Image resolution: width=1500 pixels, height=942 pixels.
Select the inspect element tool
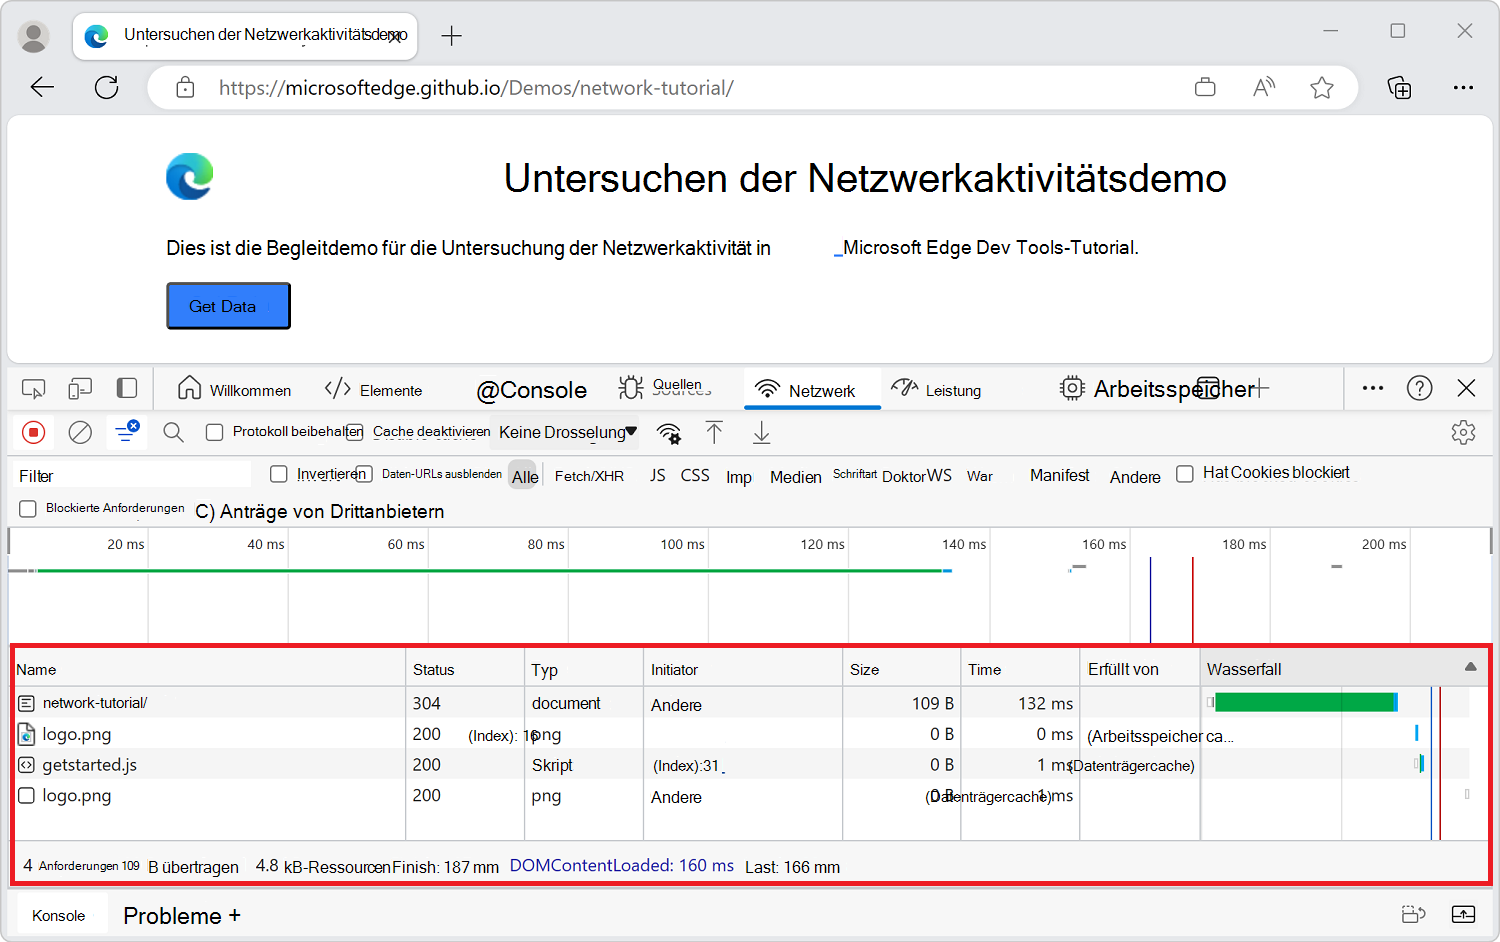pos(33,388)
